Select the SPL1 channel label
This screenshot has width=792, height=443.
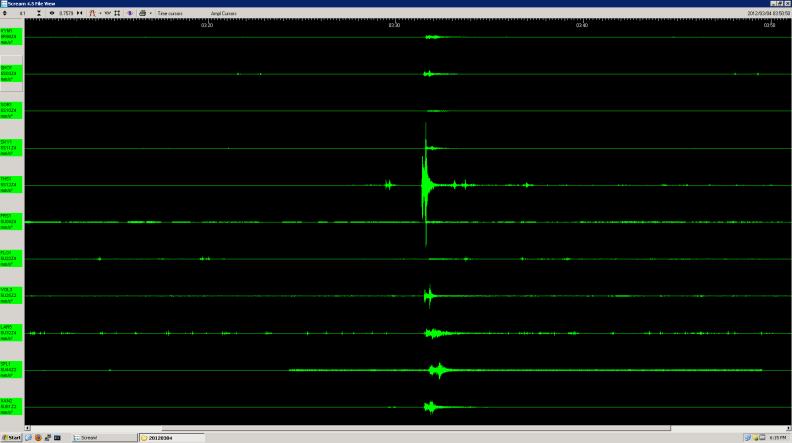click(11, 370)
